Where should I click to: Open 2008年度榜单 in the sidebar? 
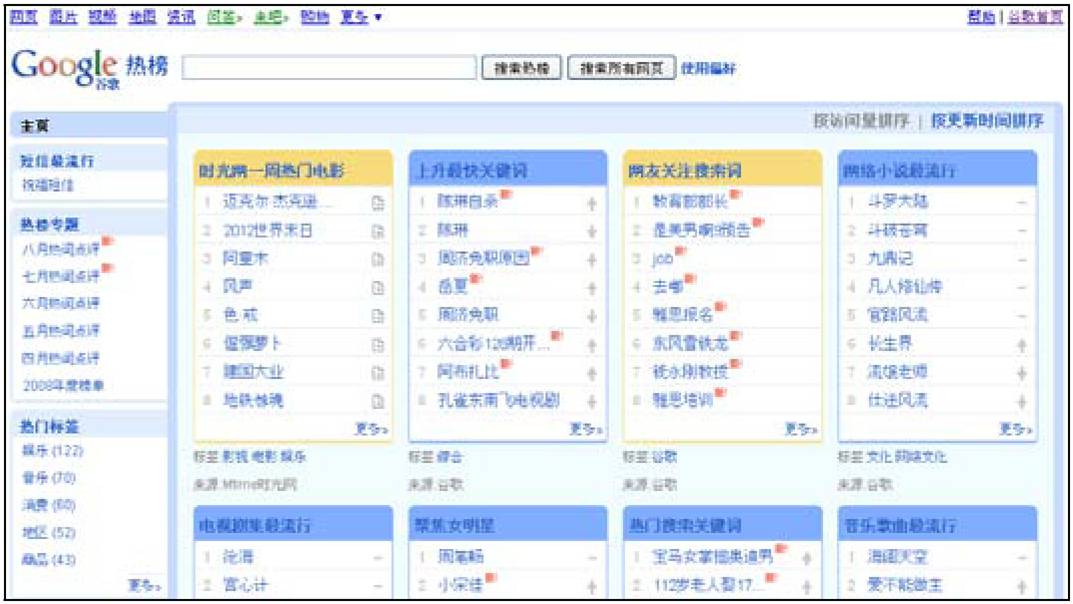(63, 385)
